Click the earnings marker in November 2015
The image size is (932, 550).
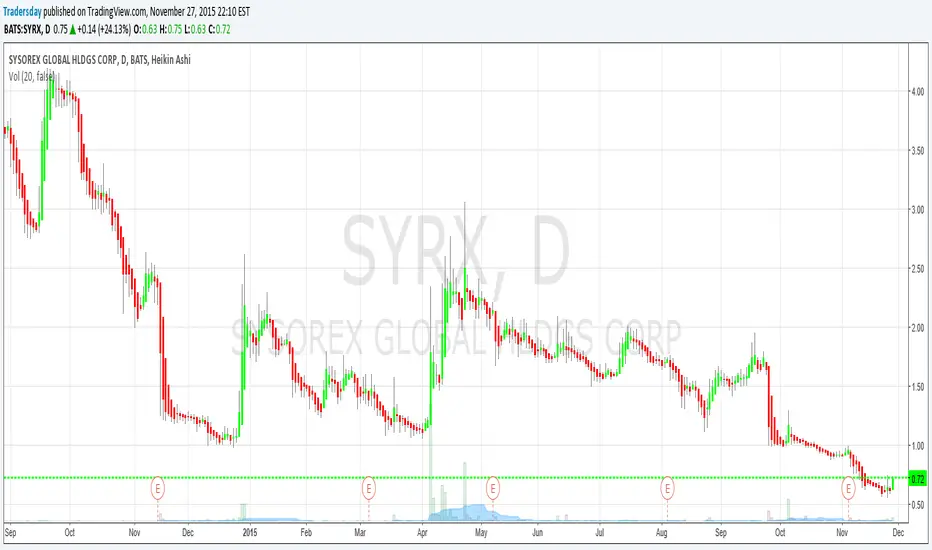[x=848, y=489]
